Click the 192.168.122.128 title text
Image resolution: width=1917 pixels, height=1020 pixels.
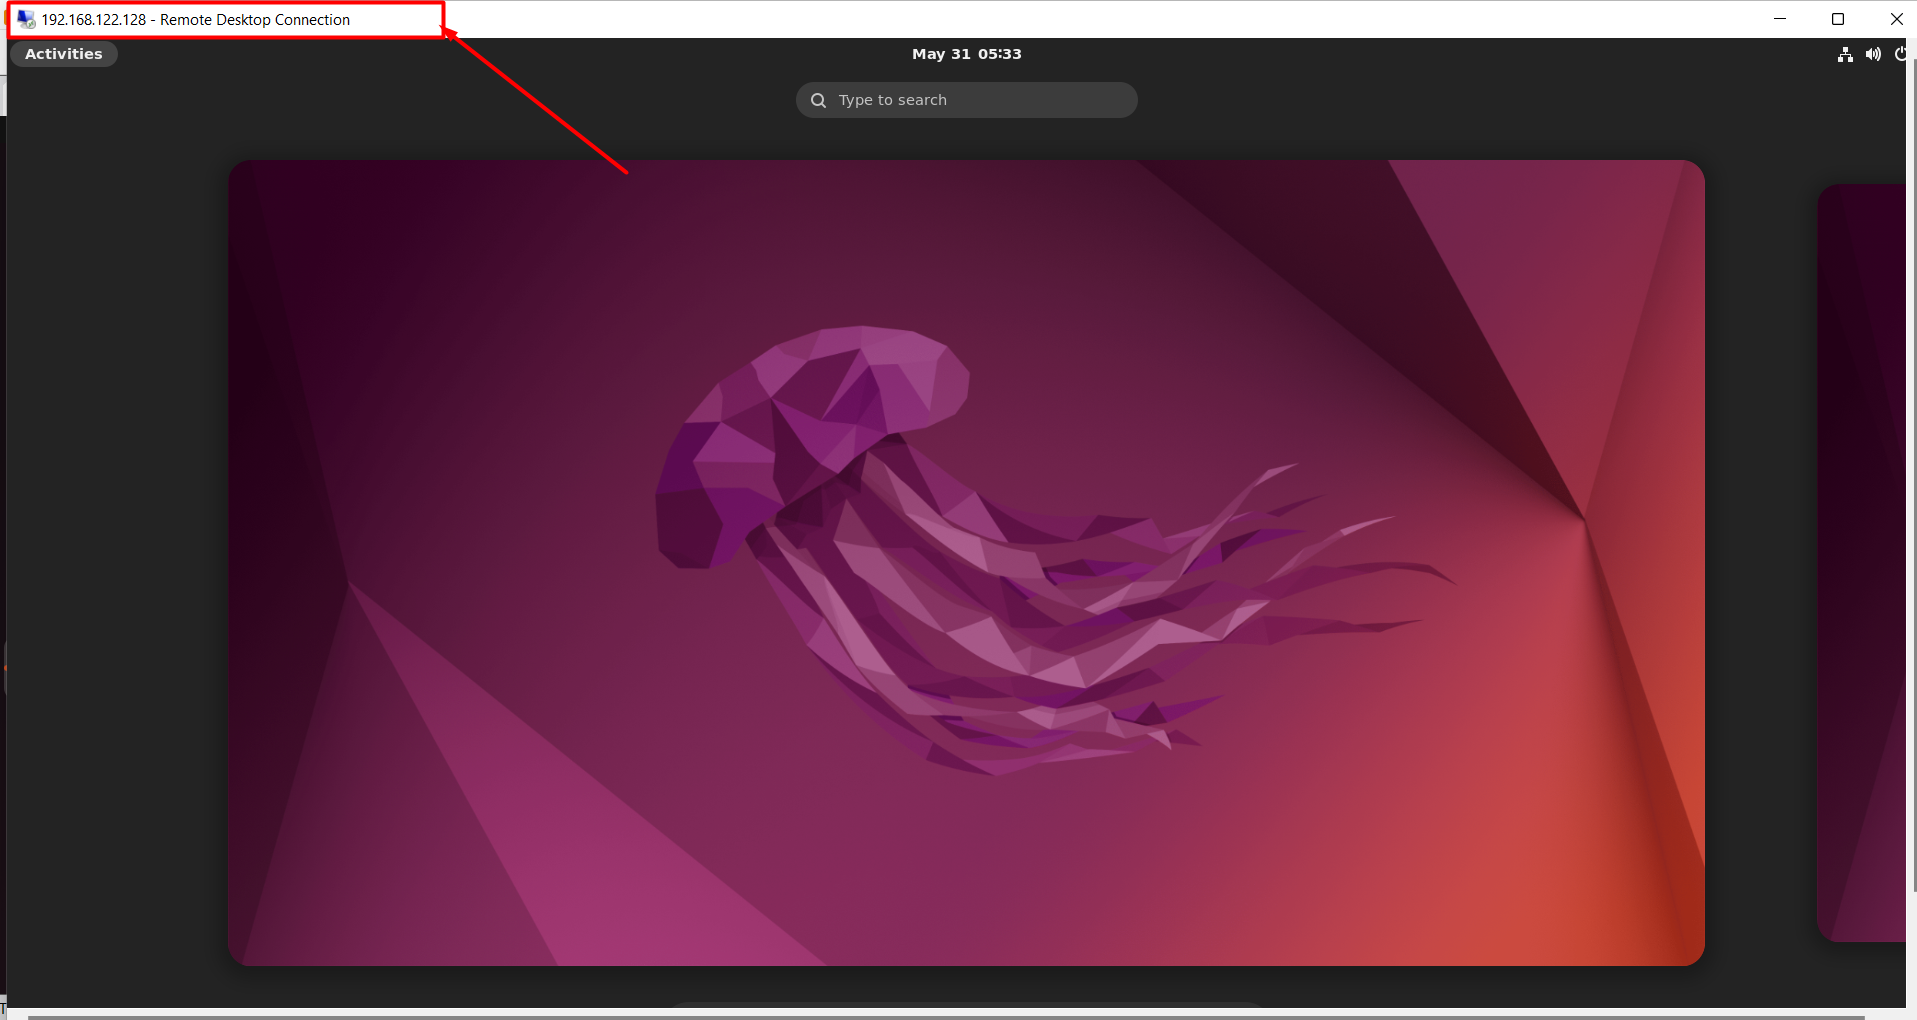[x=94, y=20]
